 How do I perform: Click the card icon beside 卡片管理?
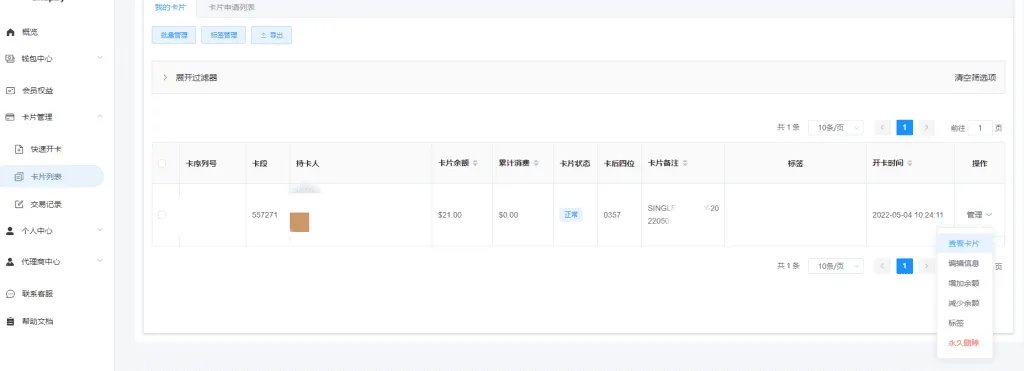click(10, 117)
